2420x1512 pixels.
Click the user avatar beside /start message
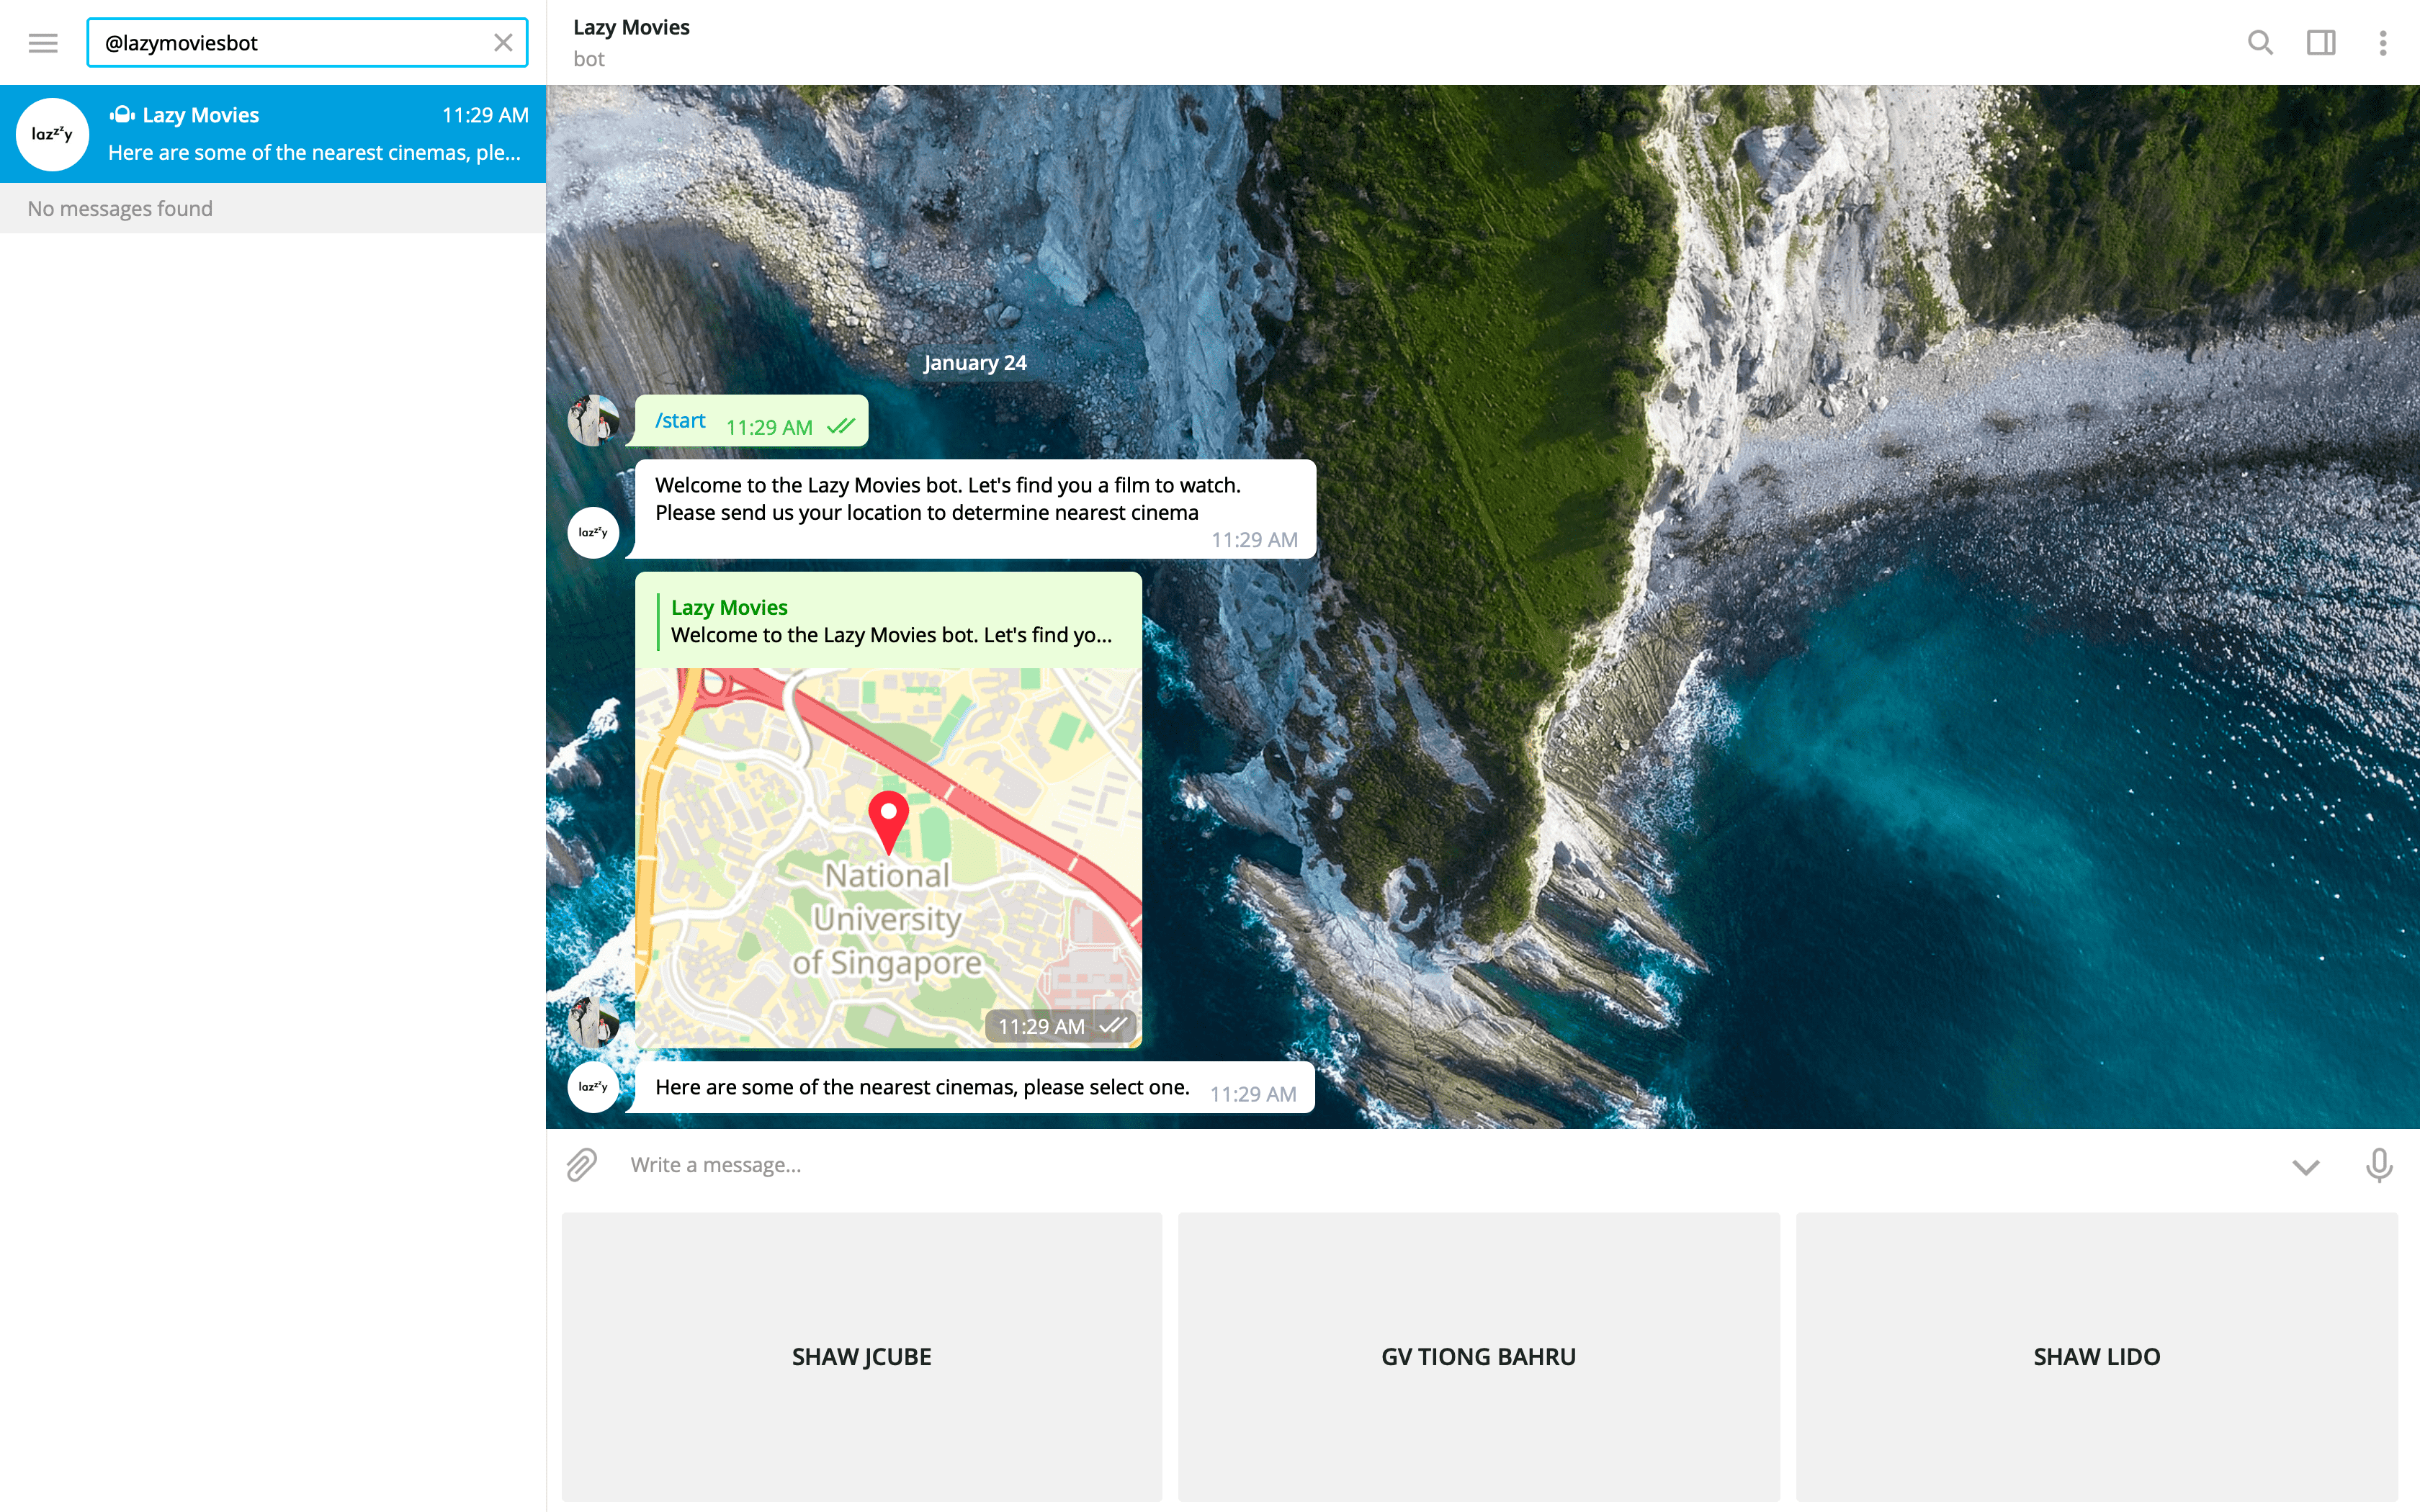click(593, 420)
